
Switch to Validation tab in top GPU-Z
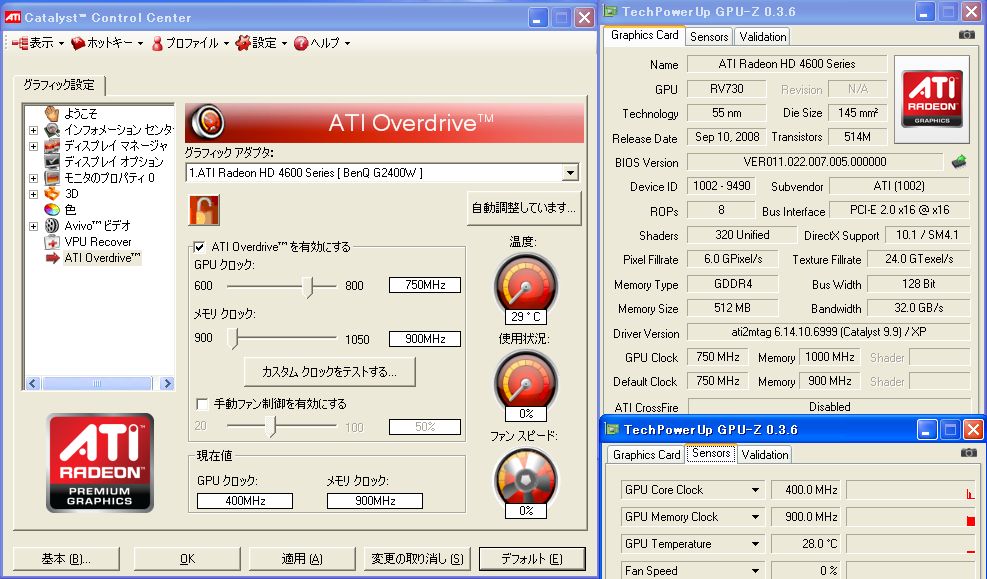[763, 37]
